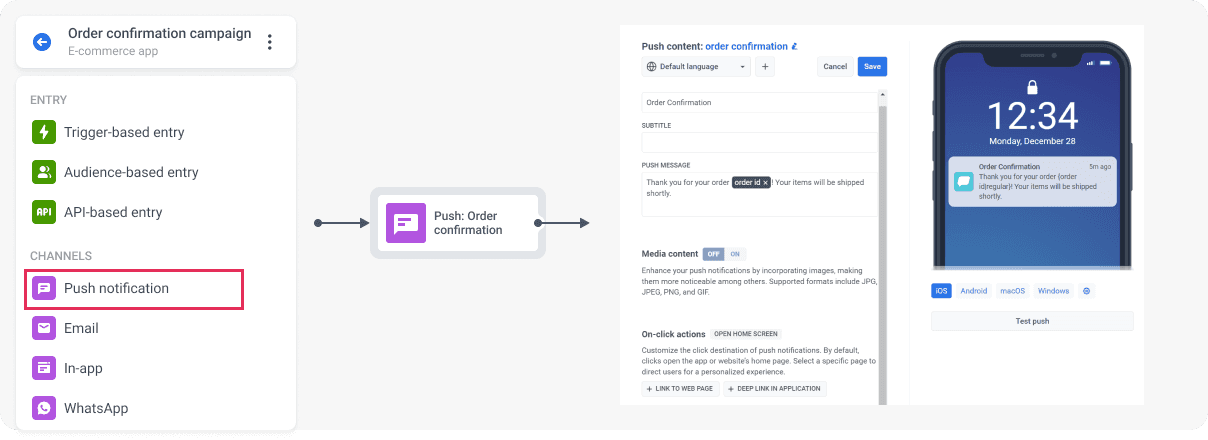Choose the Email channel icon

click(x=43, y=328)
